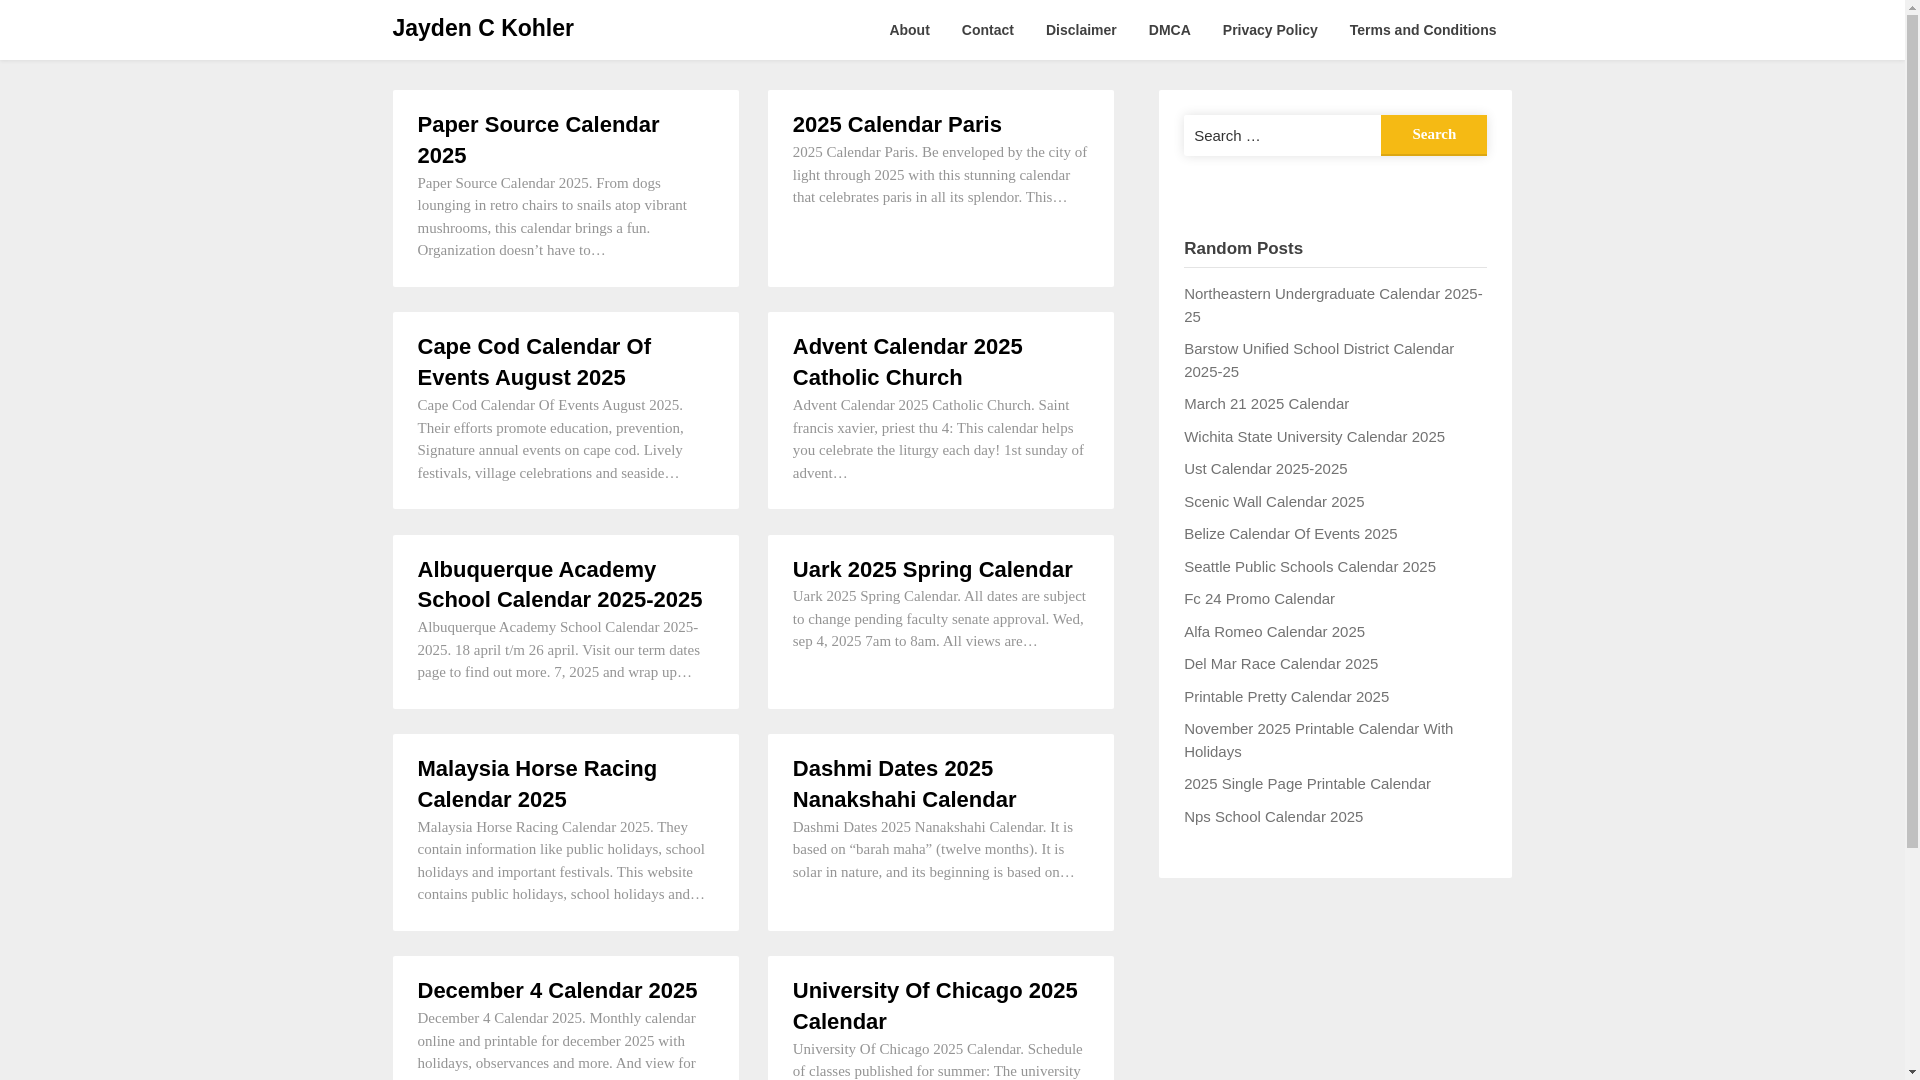Open Del Mar Race Calendar 2025

(1280, 664)
